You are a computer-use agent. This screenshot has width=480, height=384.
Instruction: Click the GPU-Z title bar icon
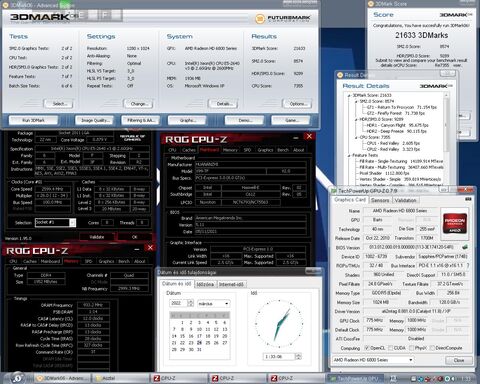pos(334,191)
